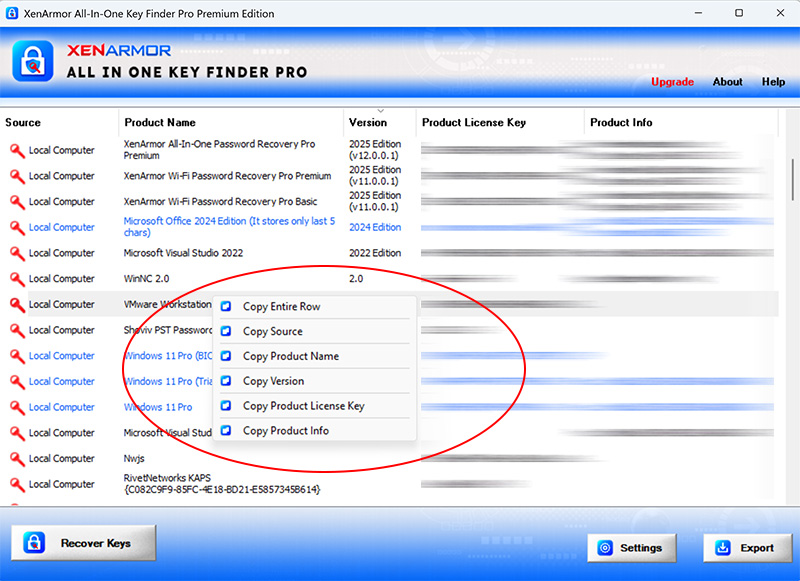Click the vertical scrollbar thumb of the key list
This screenshot has width=800, height=581.
pos(792,180)
